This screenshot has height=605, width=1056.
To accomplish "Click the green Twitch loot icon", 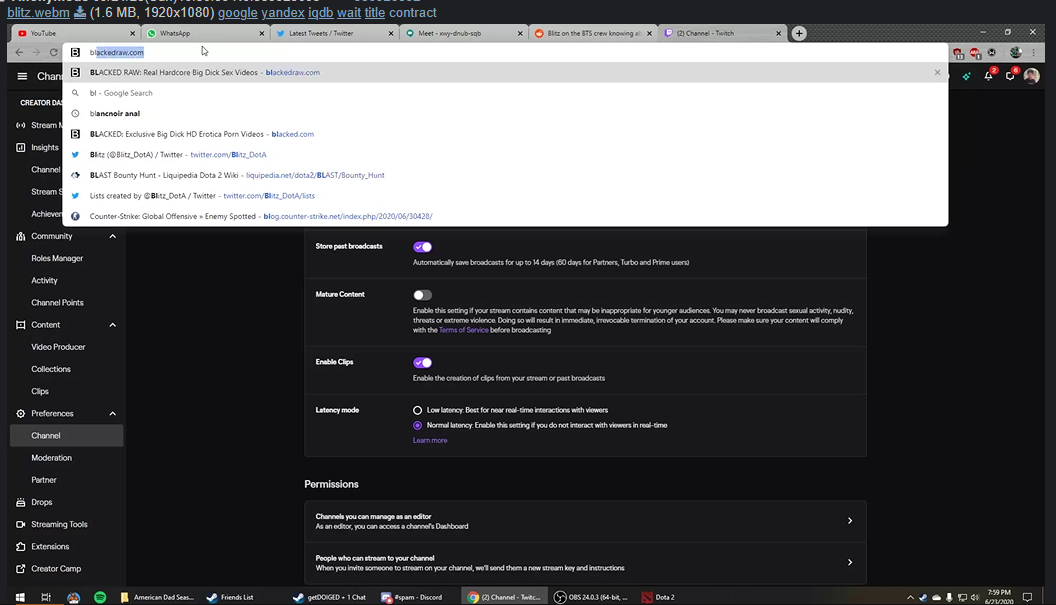I will (x=966, y=76).
